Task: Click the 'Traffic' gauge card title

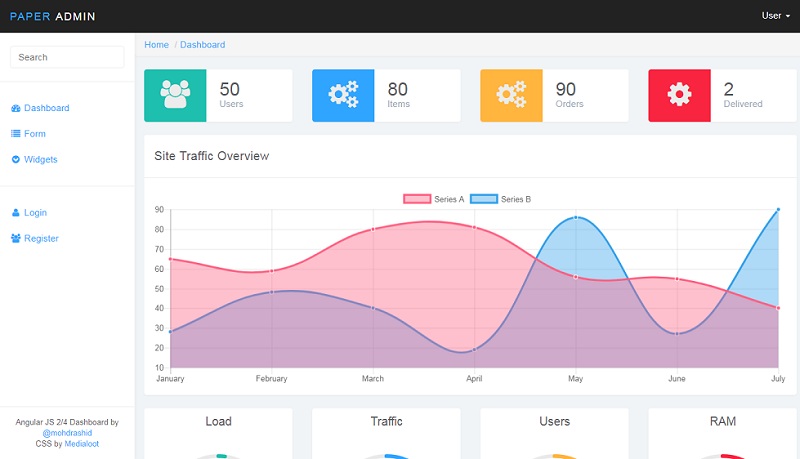Action: click(386, 421)
